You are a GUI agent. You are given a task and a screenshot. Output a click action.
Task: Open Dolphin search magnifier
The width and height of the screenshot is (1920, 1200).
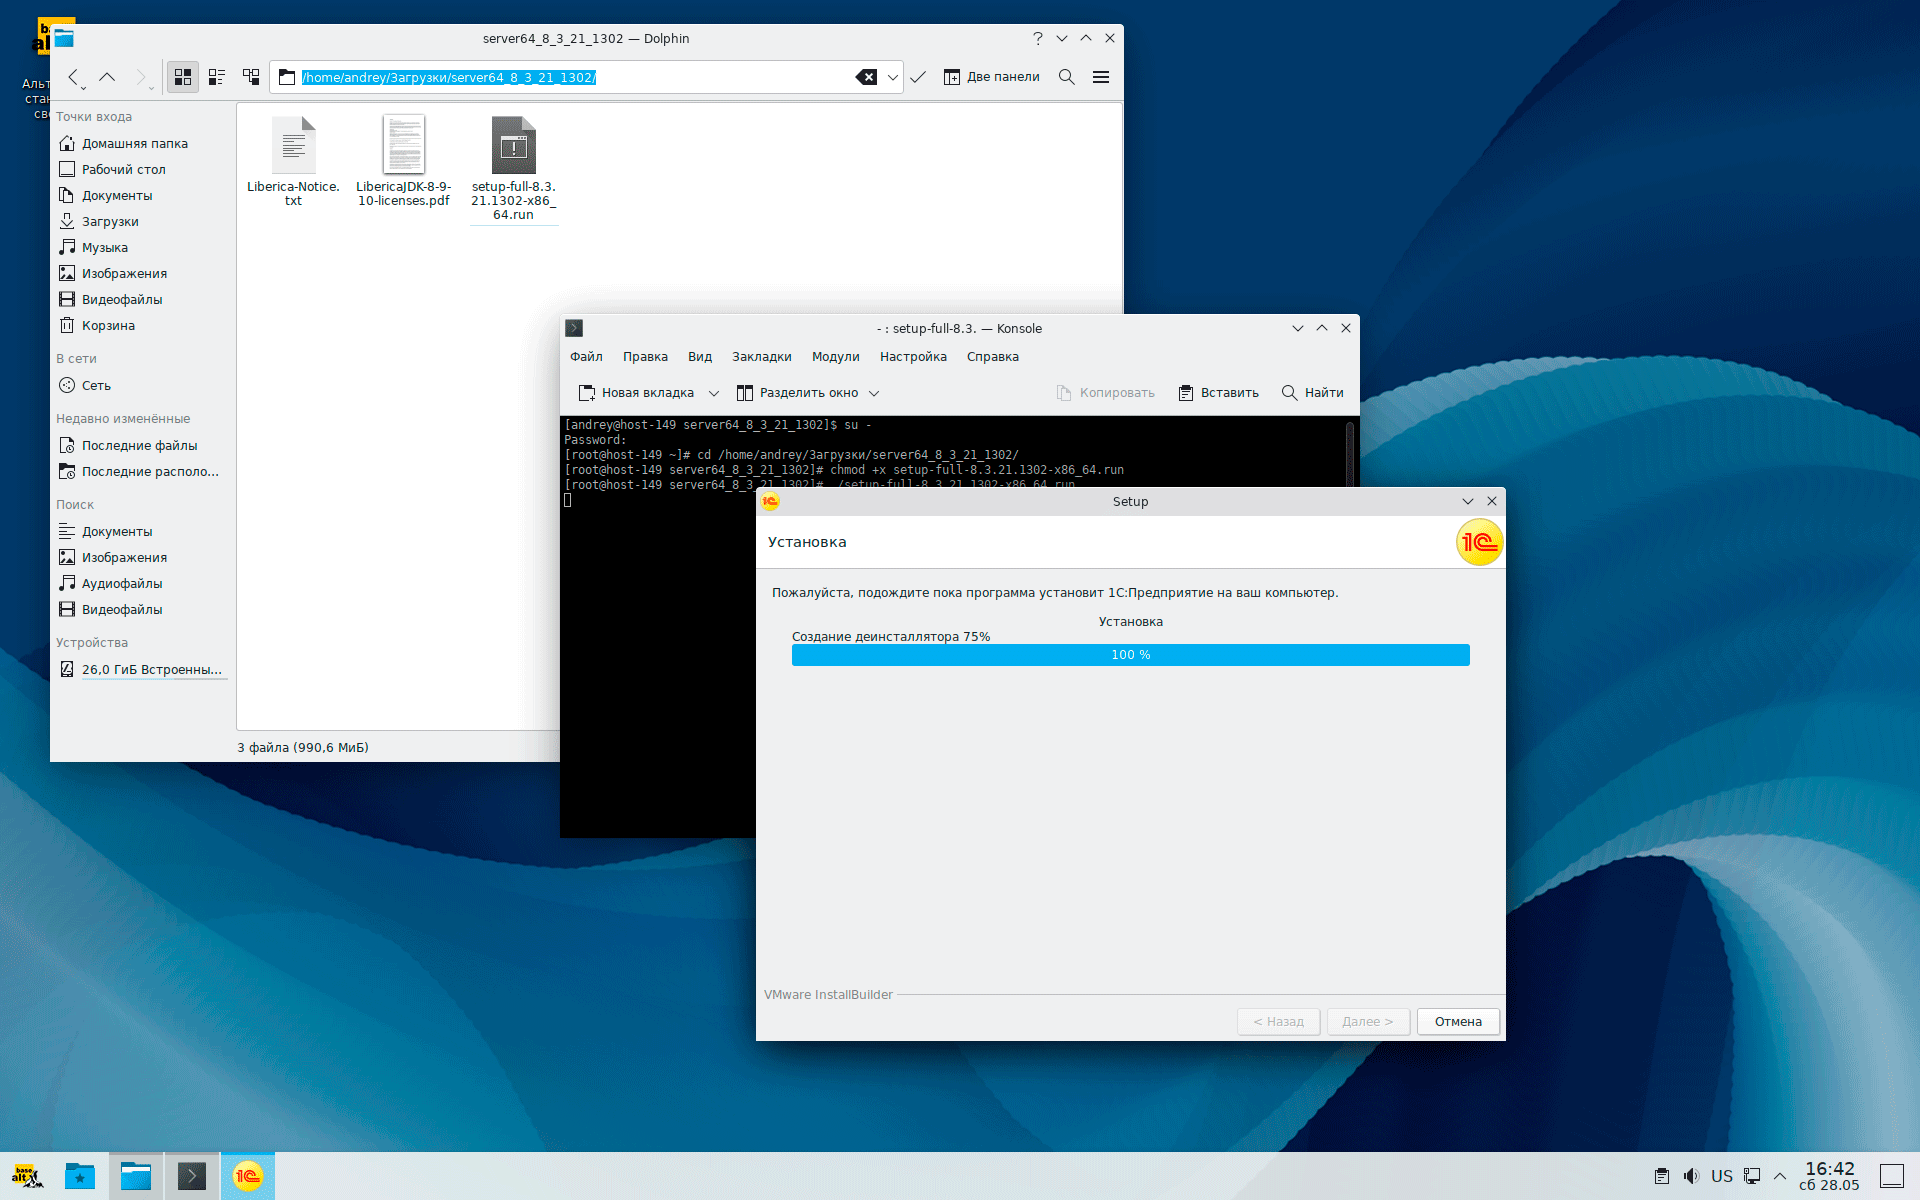tap(1067, 77)
